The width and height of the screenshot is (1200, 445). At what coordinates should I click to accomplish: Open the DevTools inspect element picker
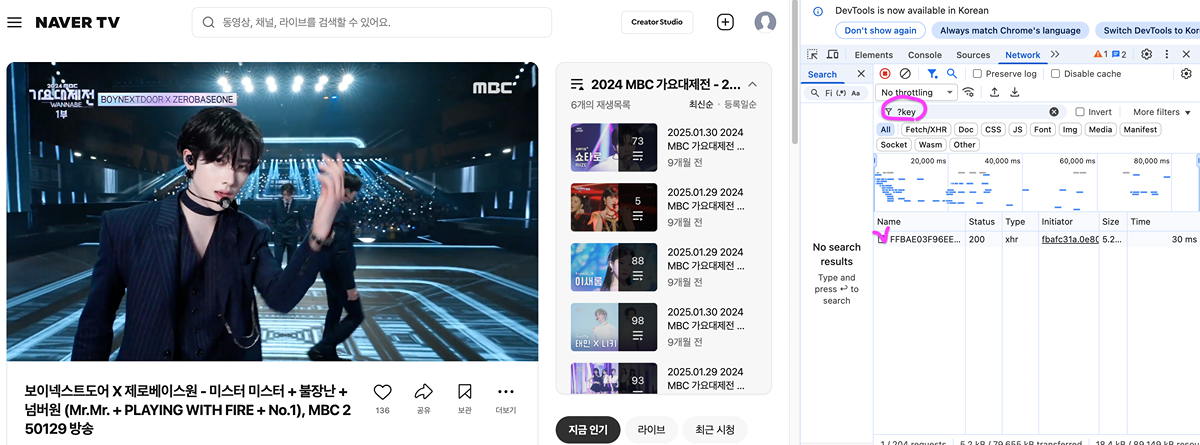click(x=812, y=55)
